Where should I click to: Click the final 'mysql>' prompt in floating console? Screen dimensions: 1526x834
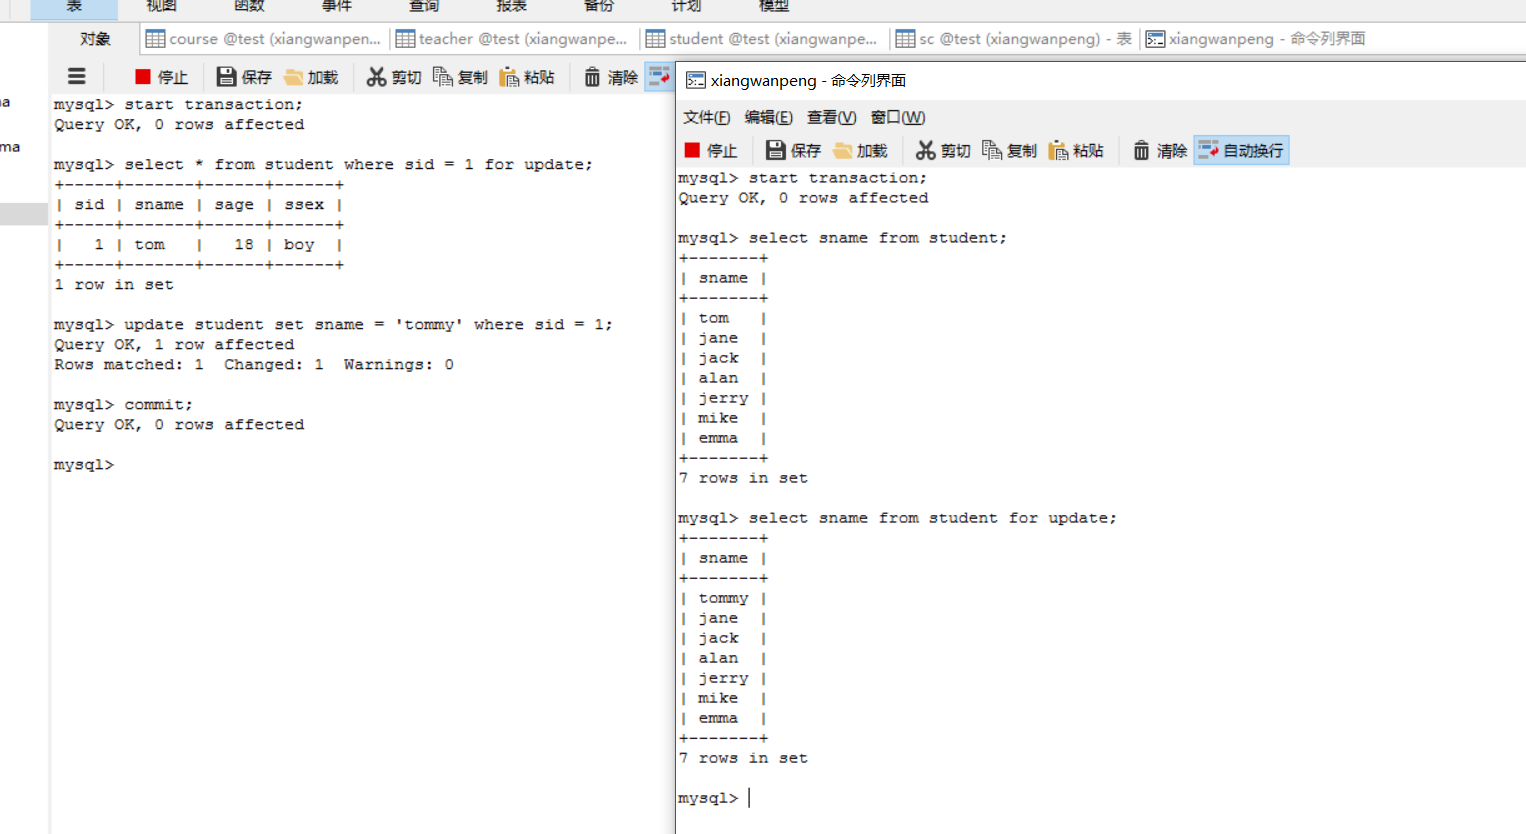tap(708, 798)
